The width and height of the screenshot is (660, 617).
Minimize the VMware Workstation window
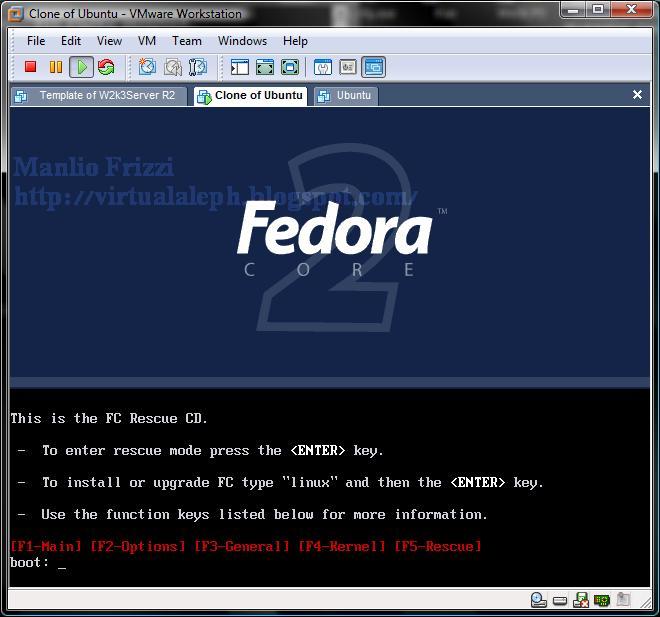(573, 9)
